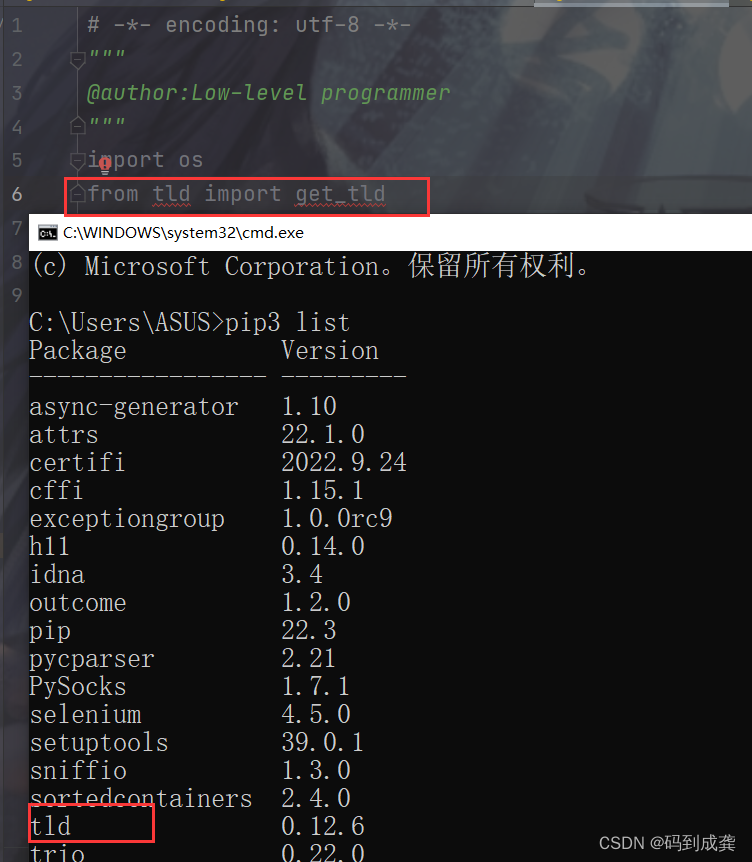Click the 'setuptools' package name

click(x=99, y=743)
